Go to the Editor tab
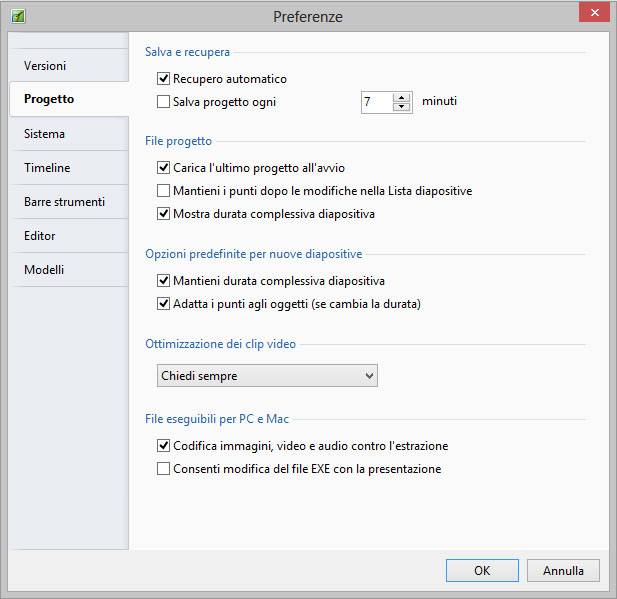617x599 pixels. [x=40, y=236]
